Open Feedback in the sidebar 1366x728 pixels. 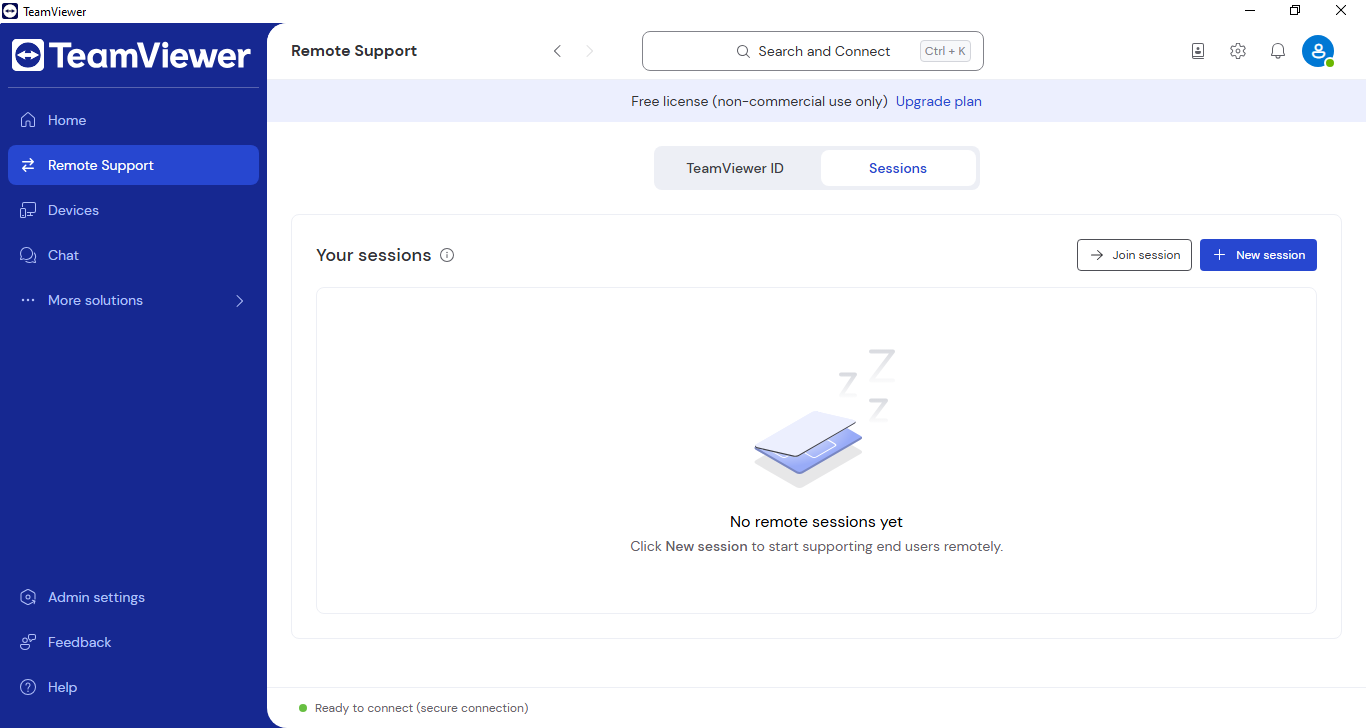[x=79, y=642]
